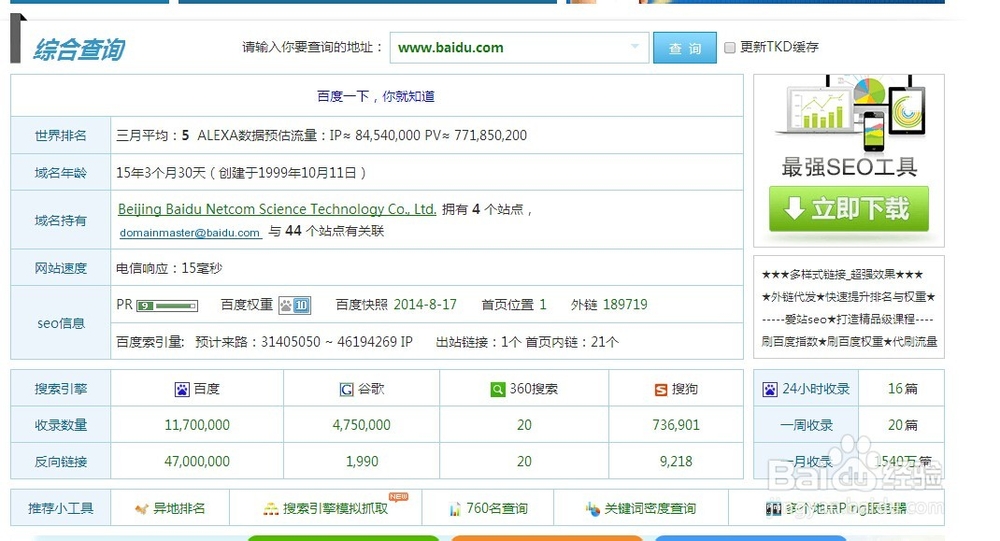Open the domainmaster@baidu.com email link
The image size is (1000, 541).
click(190, 233)
